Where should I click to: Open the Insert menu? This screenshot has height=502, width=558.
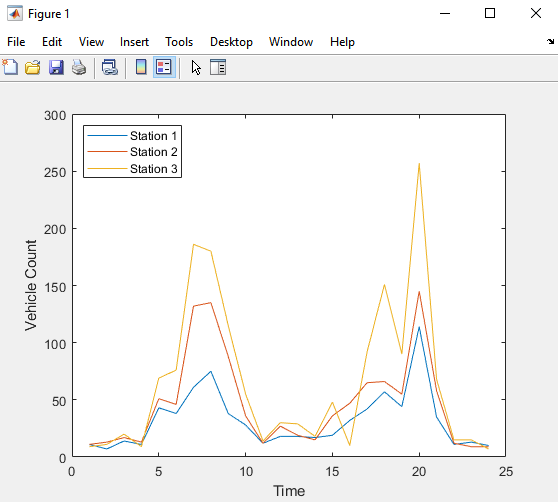click(x=134, y=42)
